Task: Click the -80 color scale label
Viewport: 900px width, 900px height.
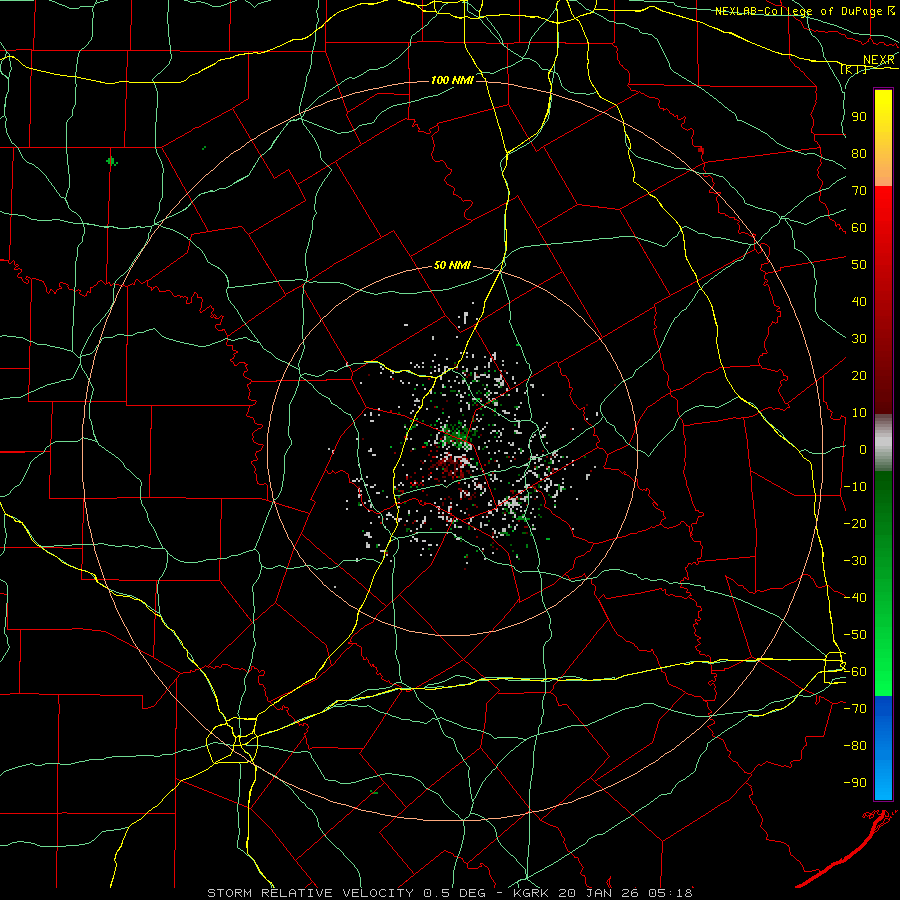Action: pos(855,746)
